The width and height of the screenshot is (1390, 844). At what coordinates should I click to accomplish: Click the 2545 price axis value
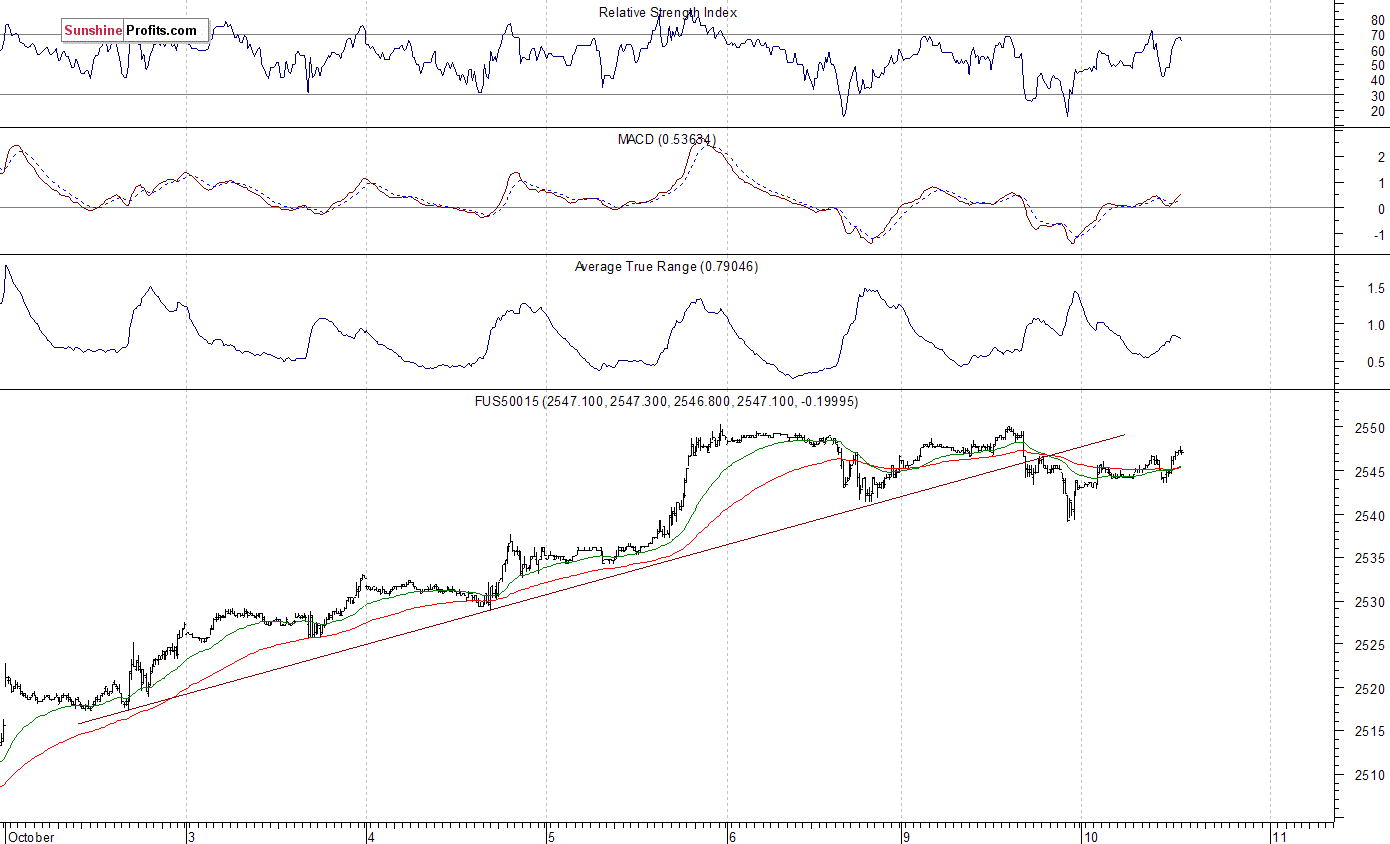click(1371, 471)
